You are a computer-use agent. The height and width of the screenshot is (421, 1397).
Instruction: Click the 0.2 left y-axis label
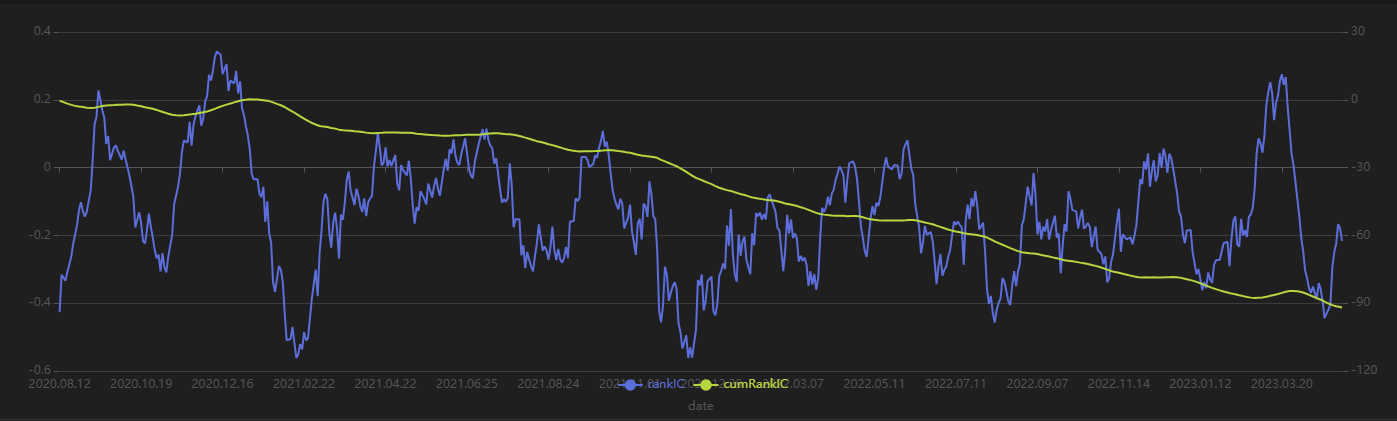[x=42, y=100]
